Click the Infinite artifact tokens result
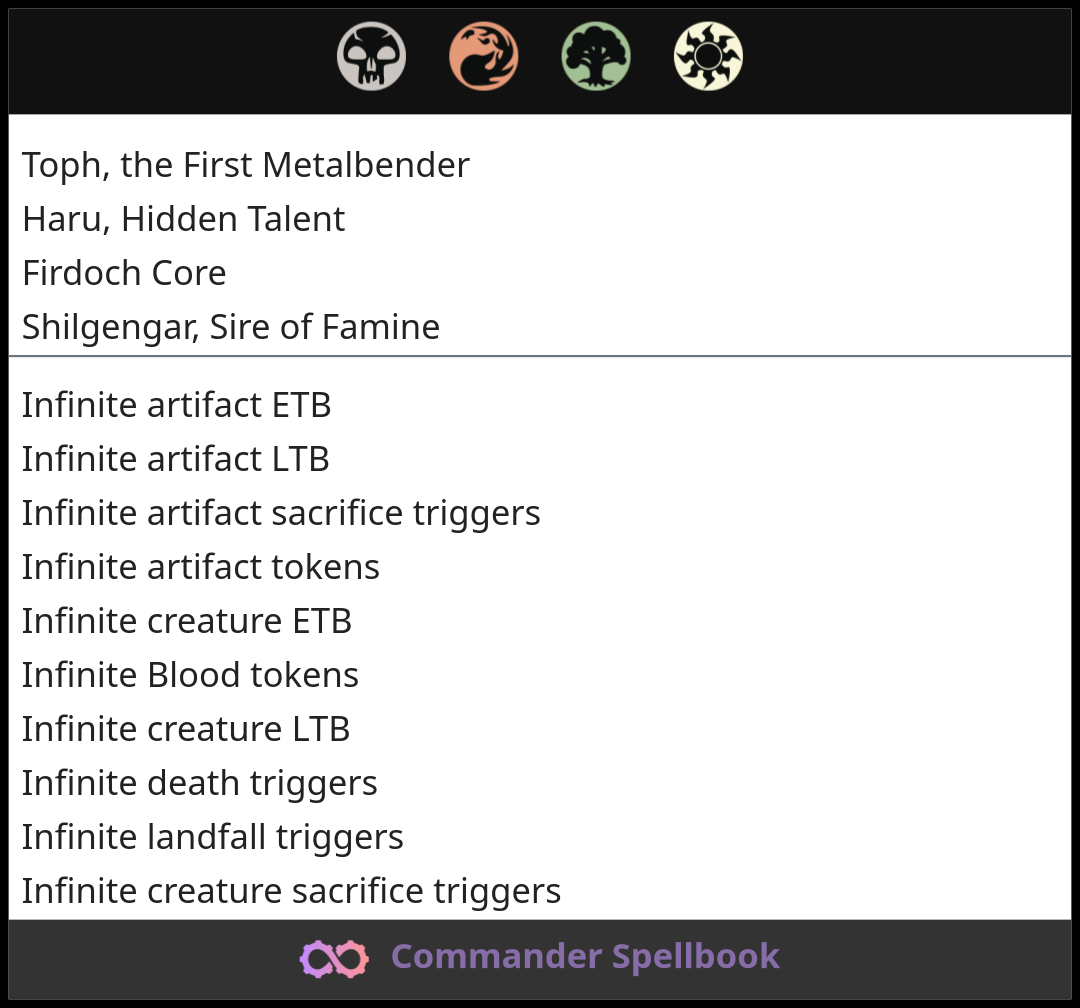The width and height of the screenshot is (1080, 1008). [200, 567]
